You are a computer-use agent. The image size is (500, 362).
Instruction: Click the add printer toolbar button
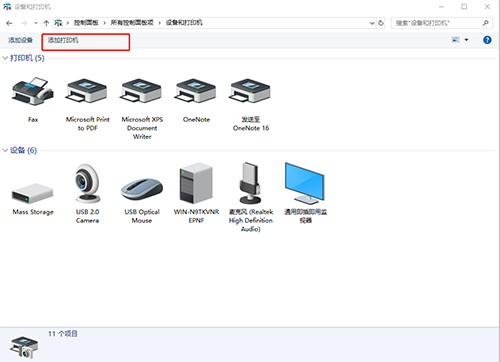pyautogui.click(x=63, y=40)
